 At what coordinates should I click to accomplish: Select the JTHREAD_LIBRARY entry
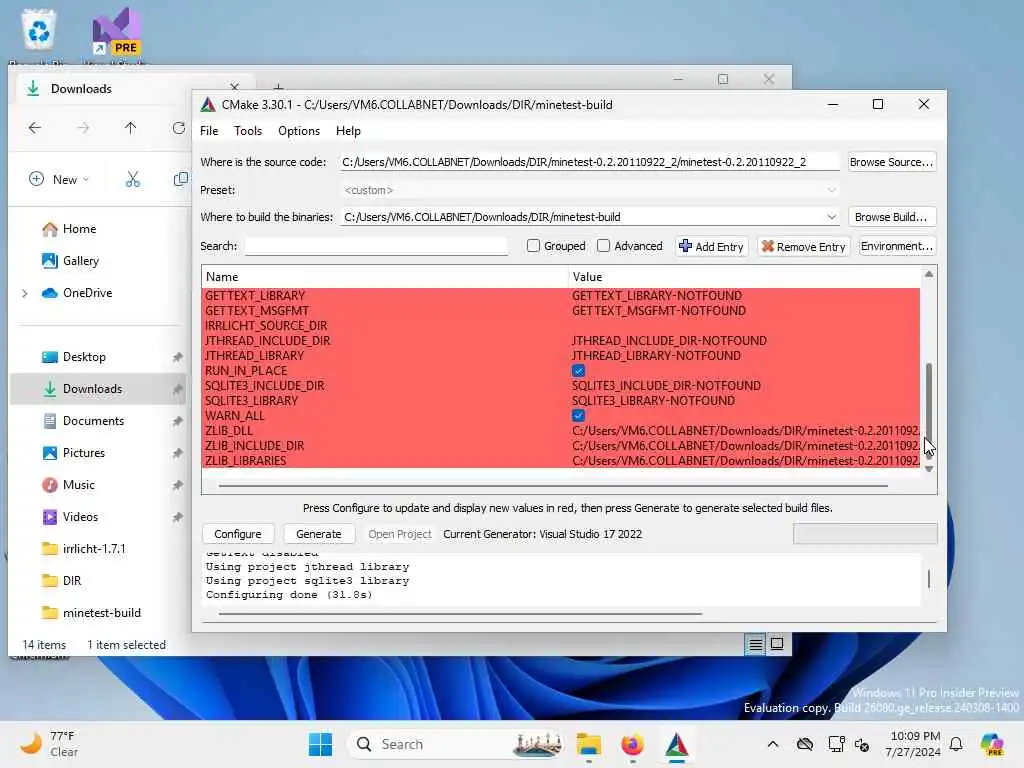pos(254,355)
